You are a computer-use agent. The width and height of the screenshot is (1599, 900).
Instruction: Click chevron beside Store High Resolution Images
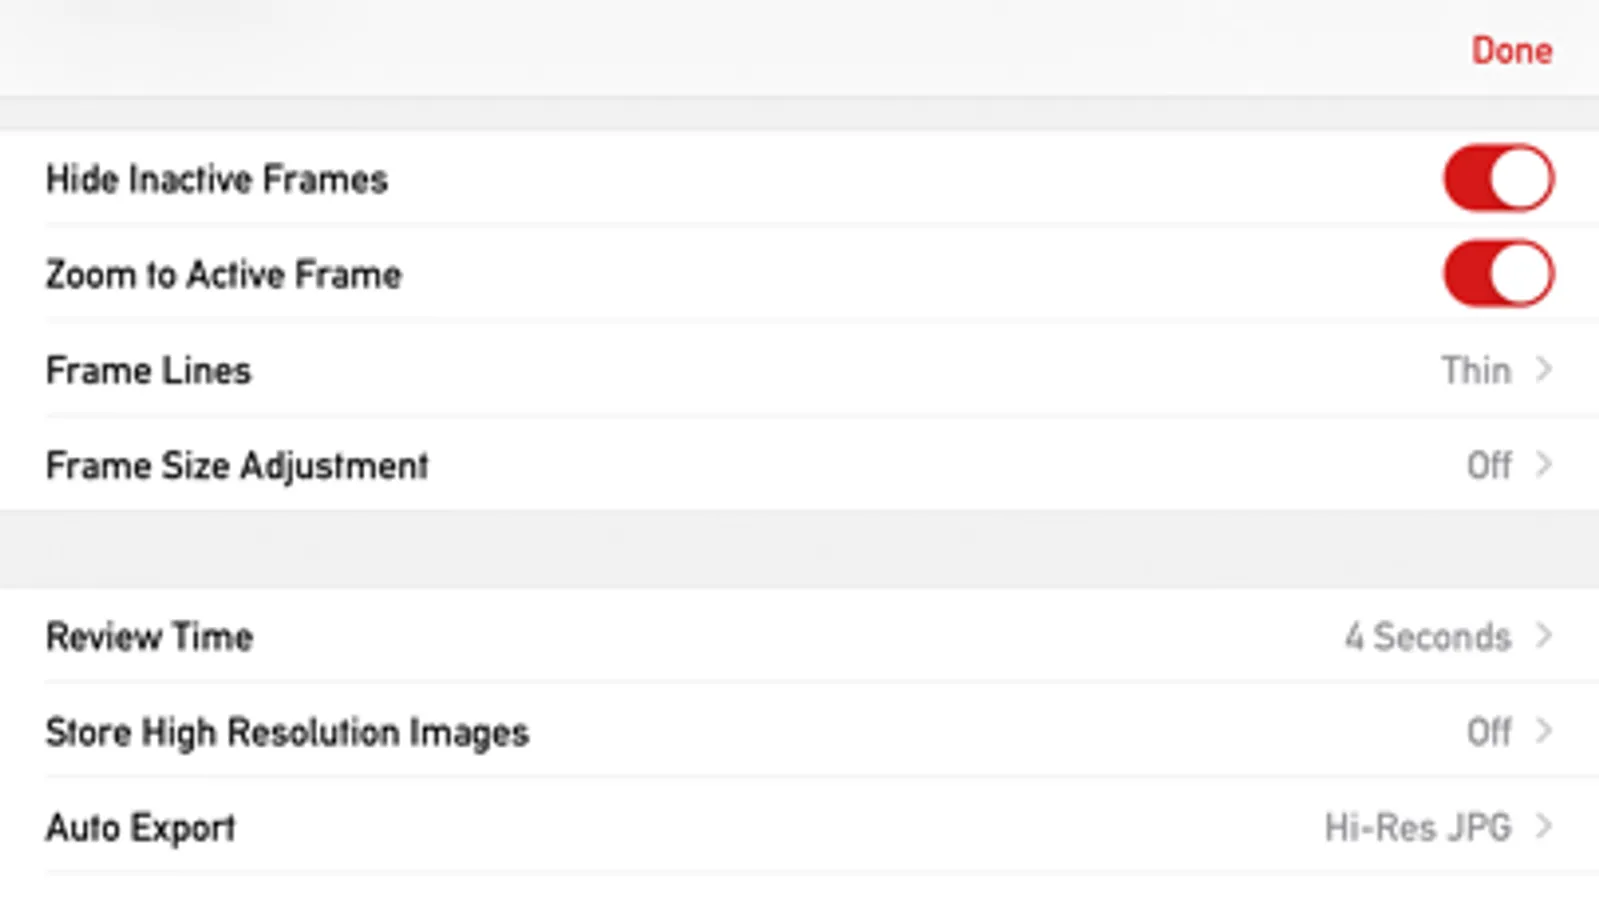click(1544, 731)
